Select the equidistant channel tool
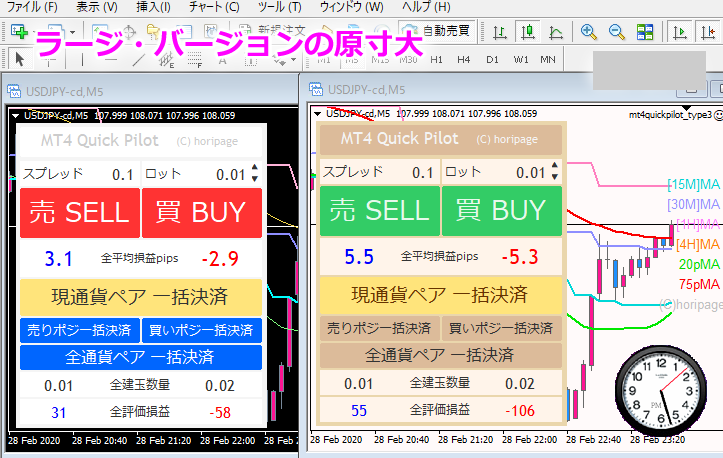The width and height of the screenshot is (723, 458). 166,59
